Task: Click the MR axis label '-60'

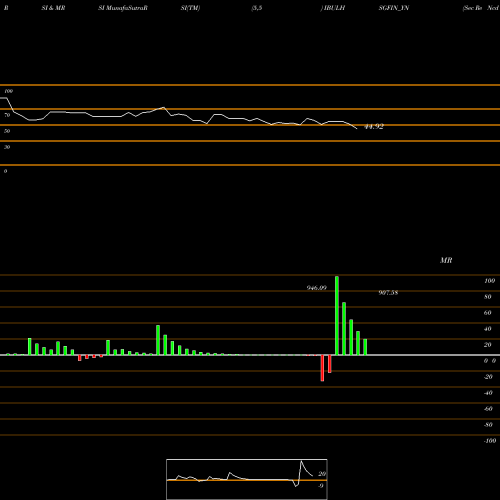Action: pos(488,409)
